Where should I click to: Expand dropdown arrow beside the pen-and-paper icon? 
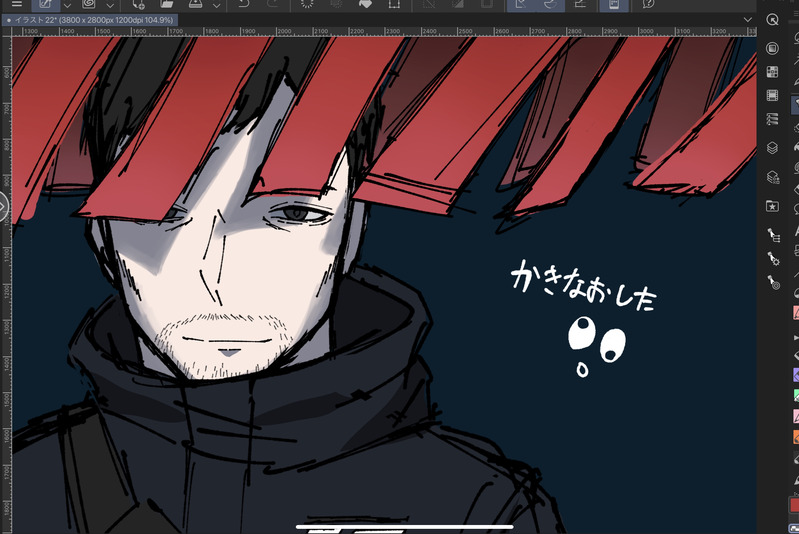(68, 6)
